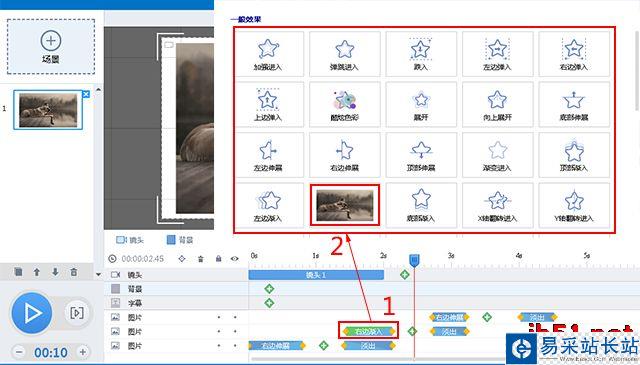Add a new scene with the 场景 button
This screenshot has height=365, width=640.
(51, 46)
